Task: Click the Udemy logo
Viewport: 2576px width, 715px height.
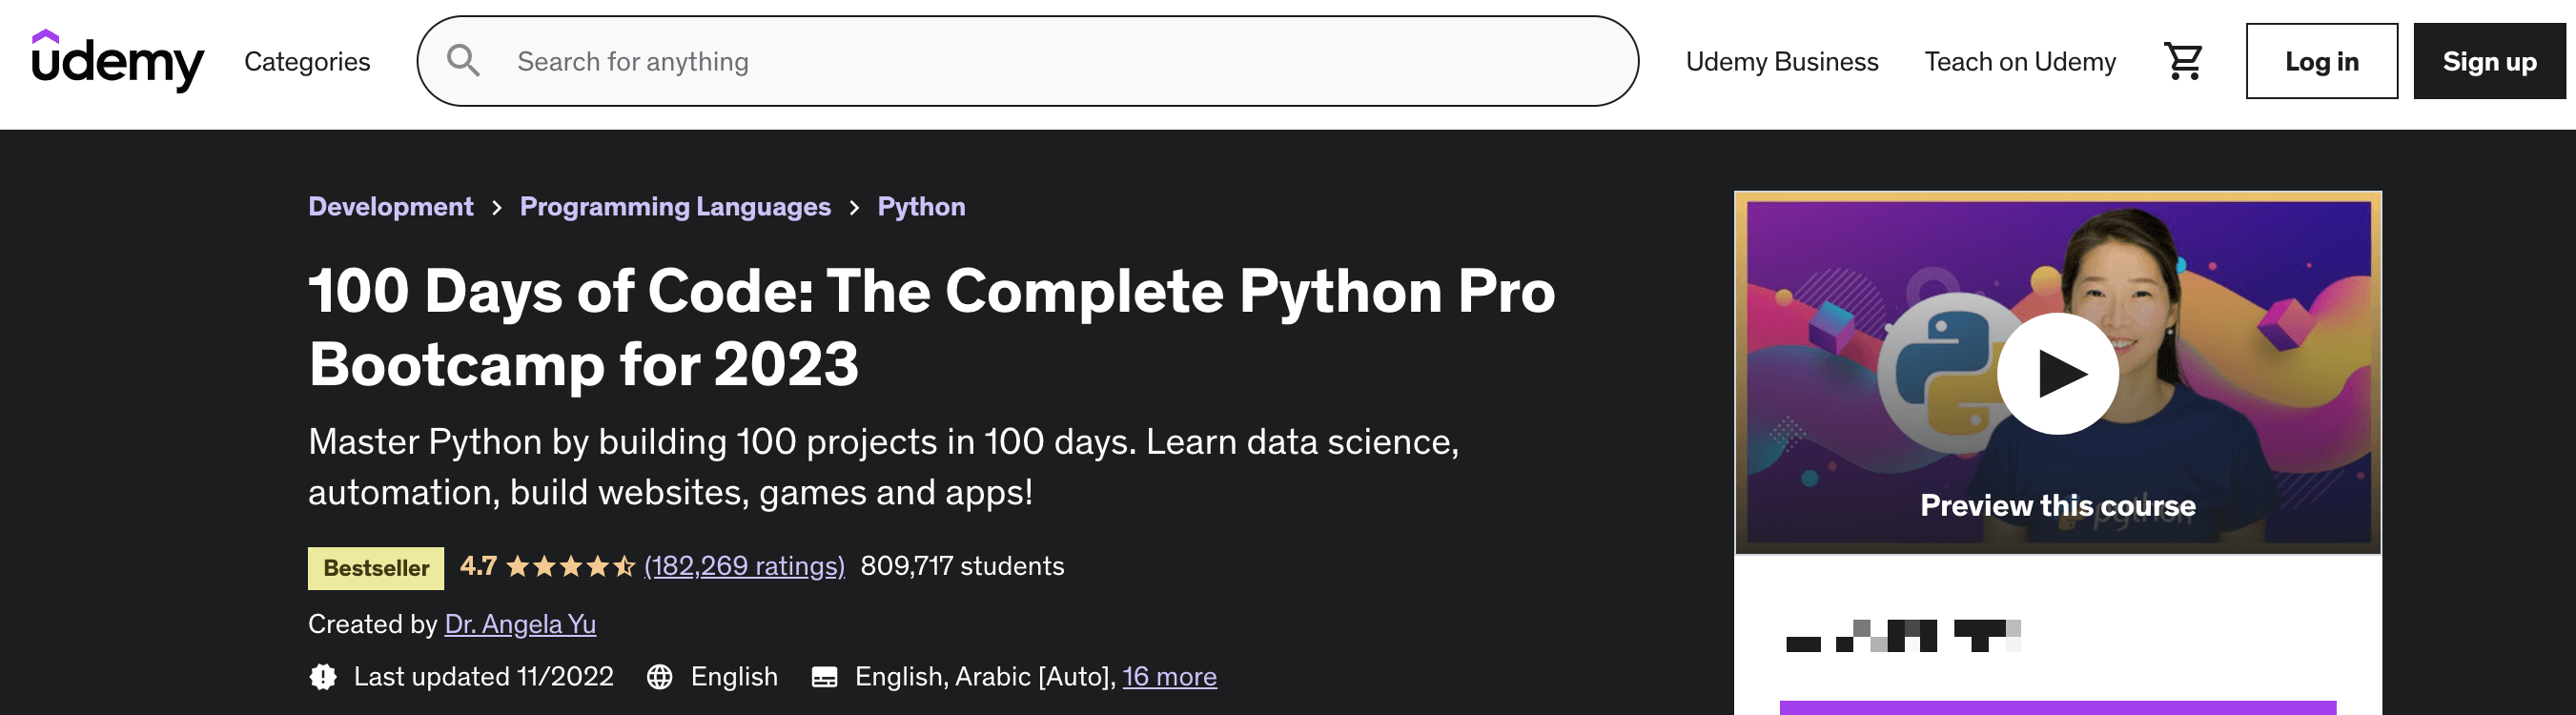Action: [118, 60]
